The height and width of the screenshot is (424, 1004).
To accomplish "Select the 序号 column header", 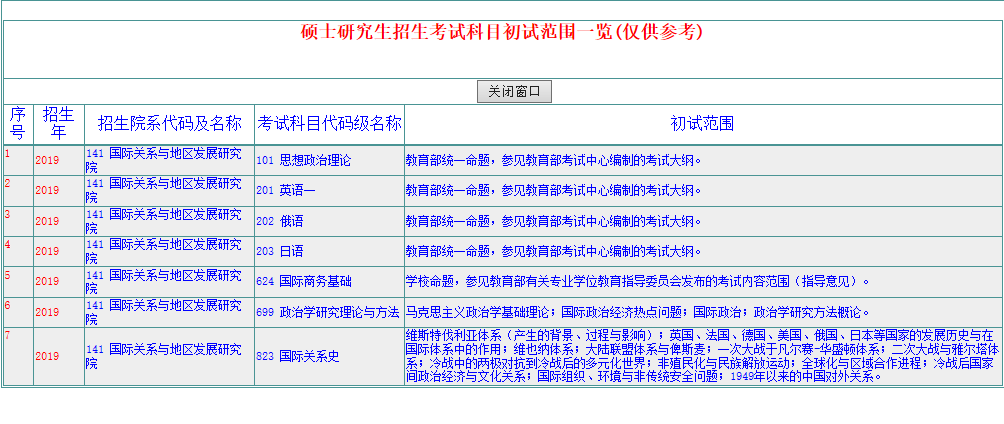I will pyautogui.click(x=18, y=124).
